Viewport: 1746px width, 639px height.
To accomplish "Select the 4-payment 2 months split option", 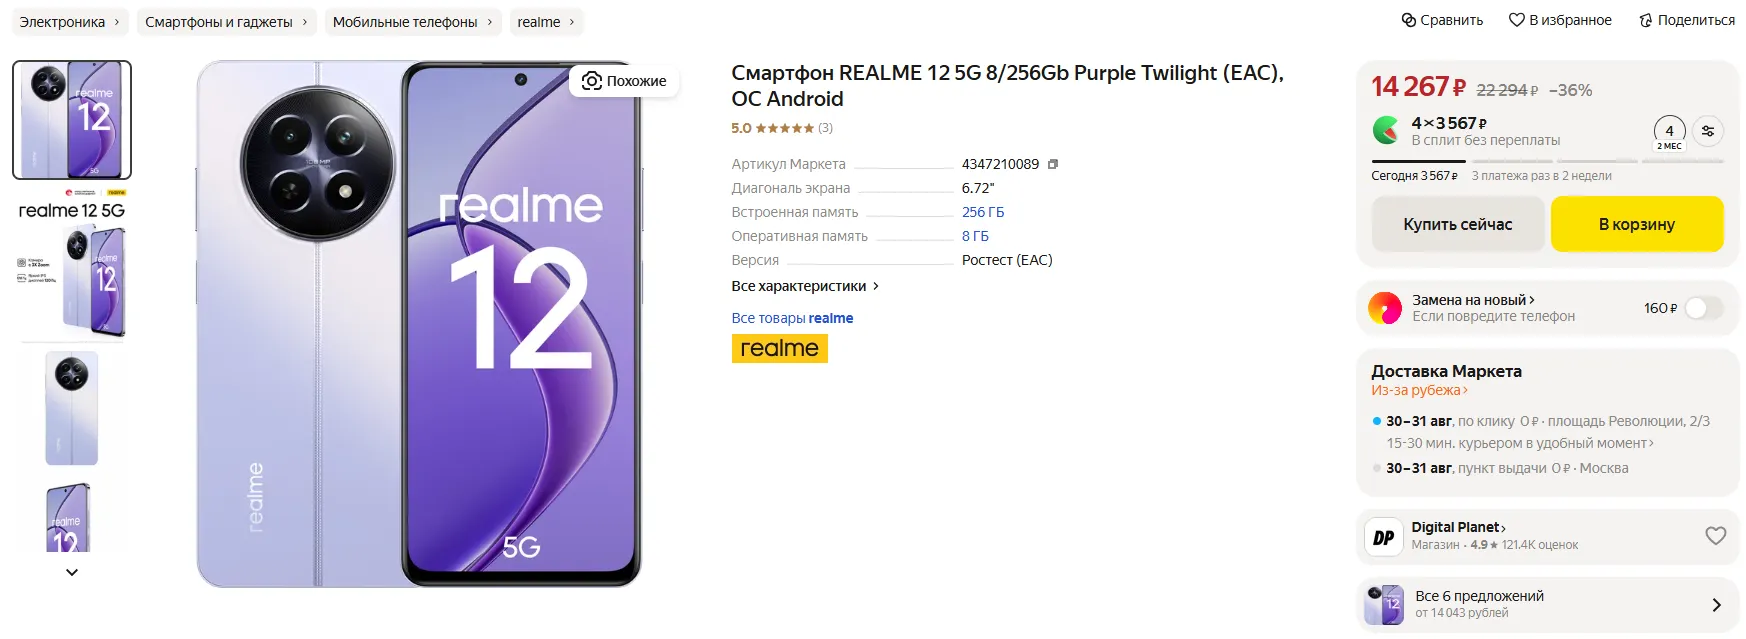I will point(1669,133).
